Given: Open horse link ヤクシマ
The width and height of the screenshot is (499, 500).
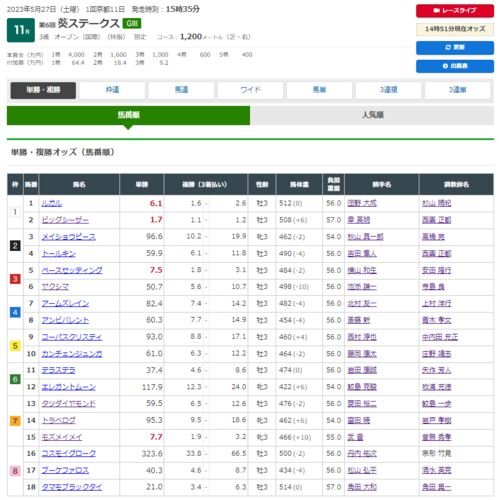Looking at the screenshot, I should tap(55, 287).
